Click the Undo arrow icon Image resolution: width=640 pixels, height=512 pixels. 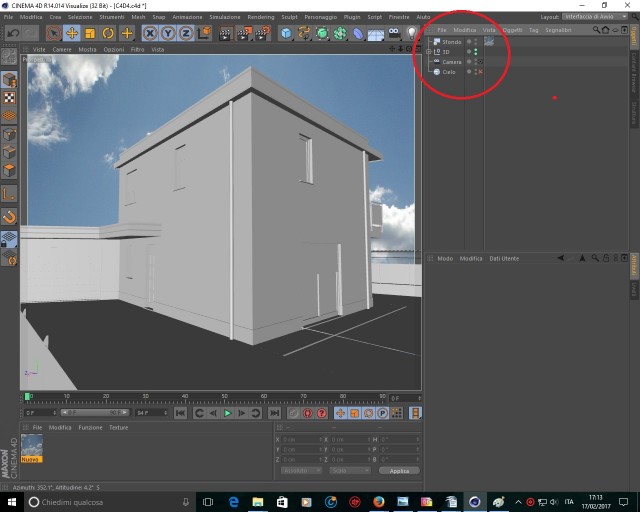pyautogui.click(x=13, y=33)
